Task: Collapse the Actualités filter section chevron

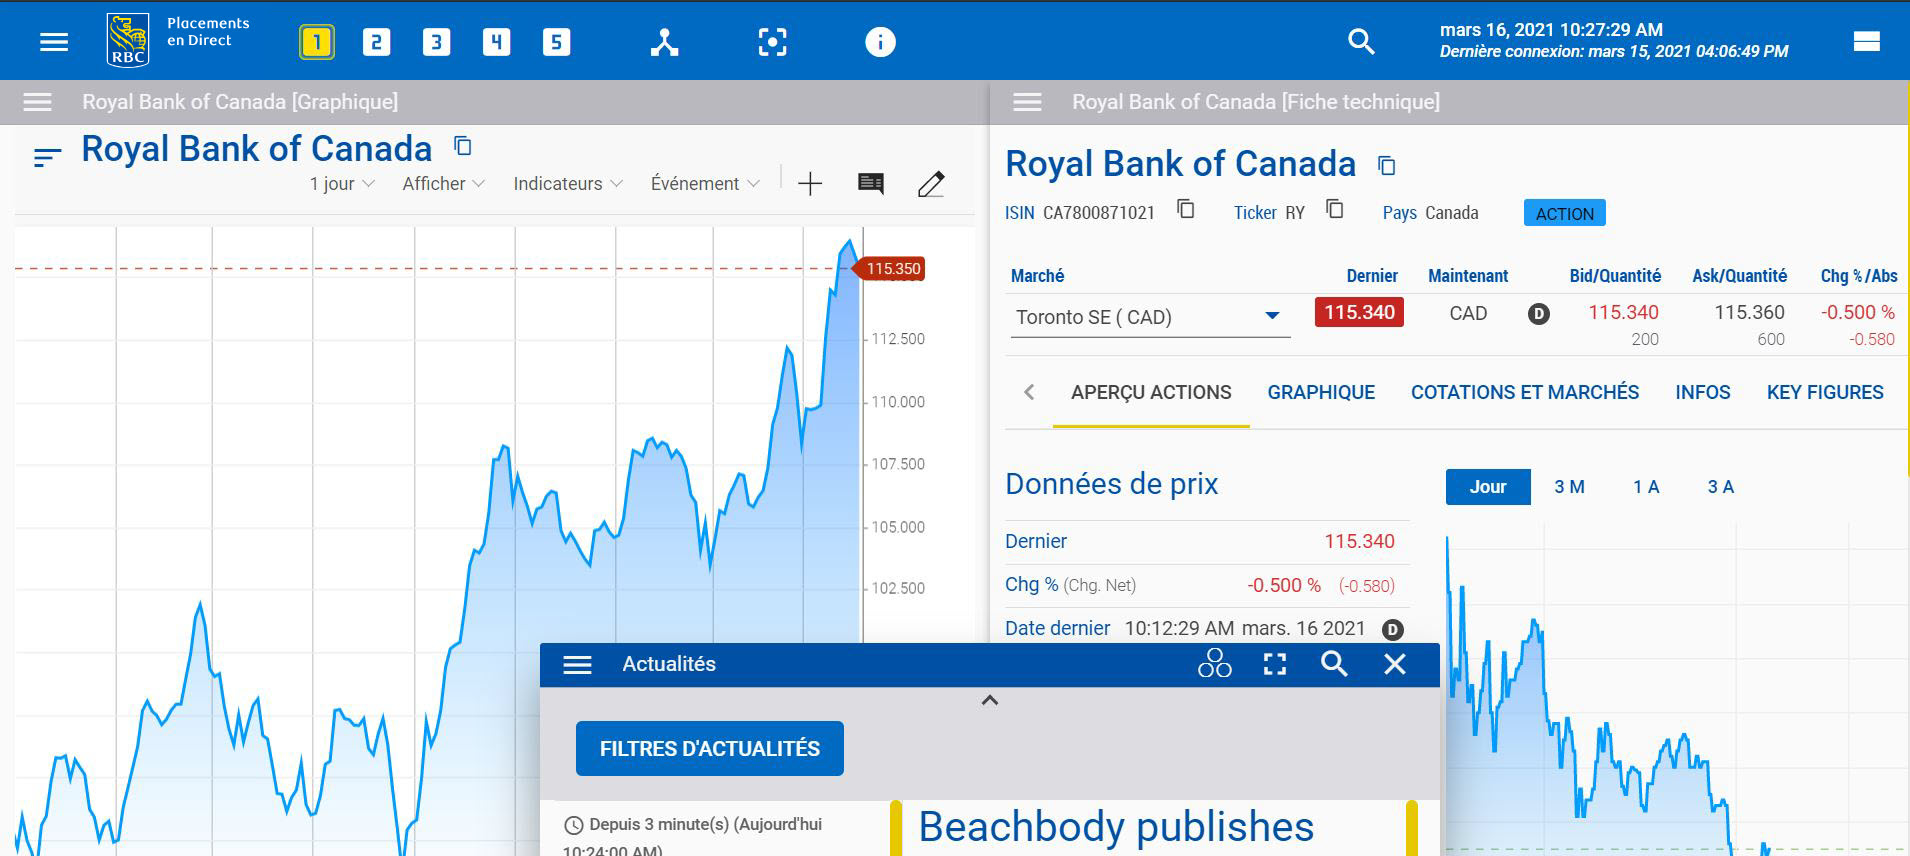Action: coord(990,700)
